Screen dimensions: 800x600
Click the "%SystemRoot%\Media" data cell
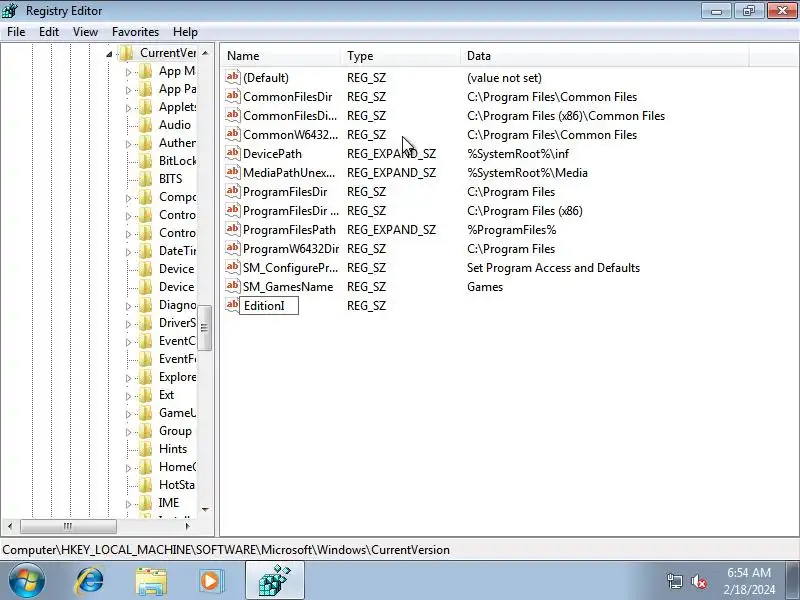tap(527, 172)
